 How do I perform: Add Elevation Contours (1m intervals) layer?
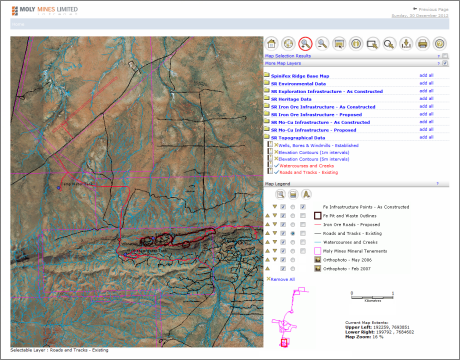314,152
